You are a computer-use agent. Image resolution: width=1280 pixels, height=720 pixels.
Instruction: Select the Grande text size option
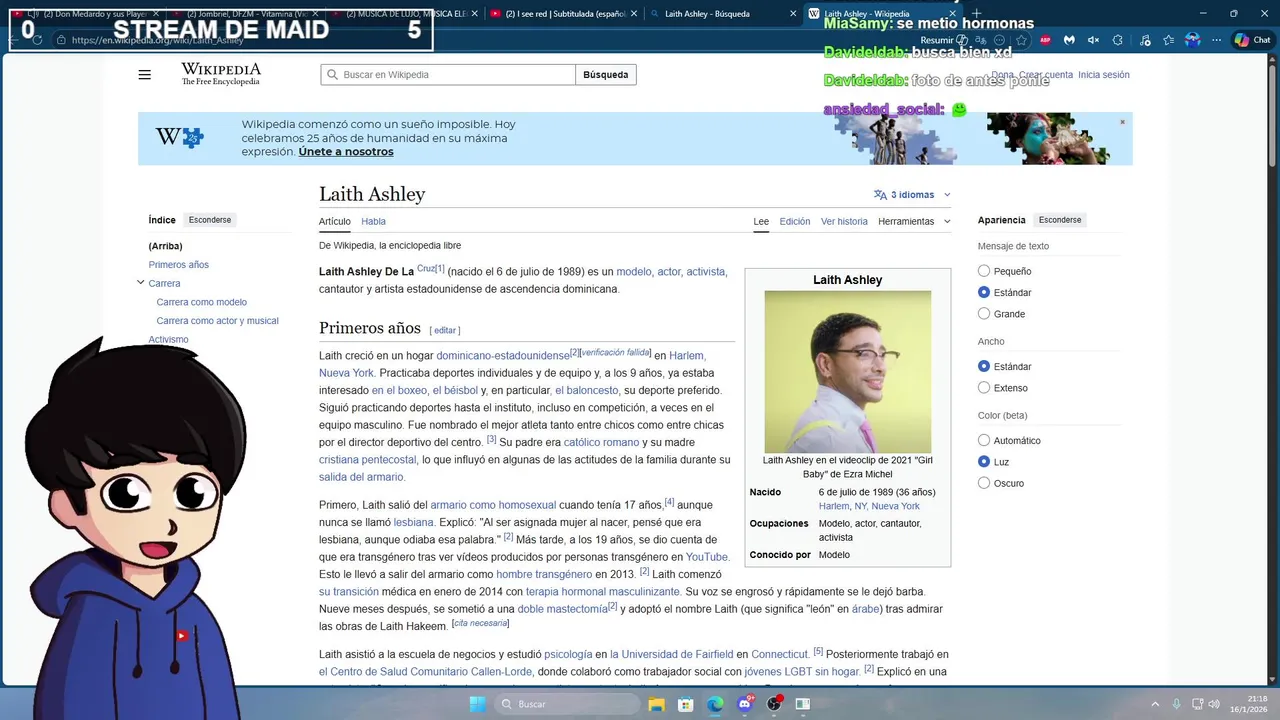(x=984, y=314)
